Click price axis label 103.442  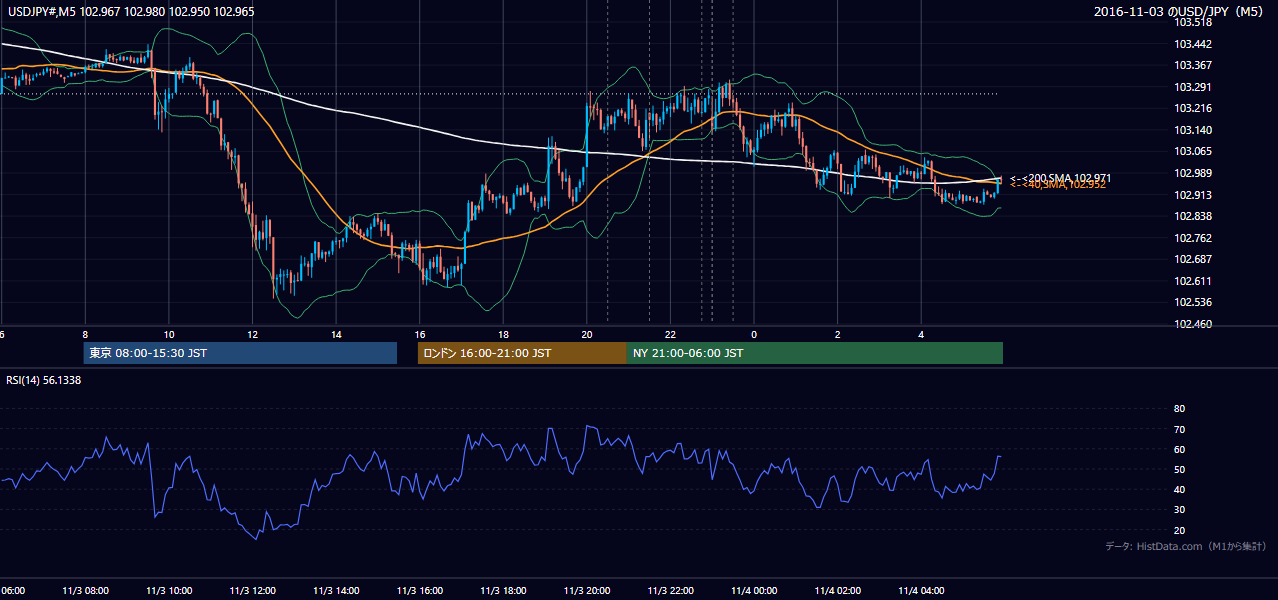tap(1194, 44)
